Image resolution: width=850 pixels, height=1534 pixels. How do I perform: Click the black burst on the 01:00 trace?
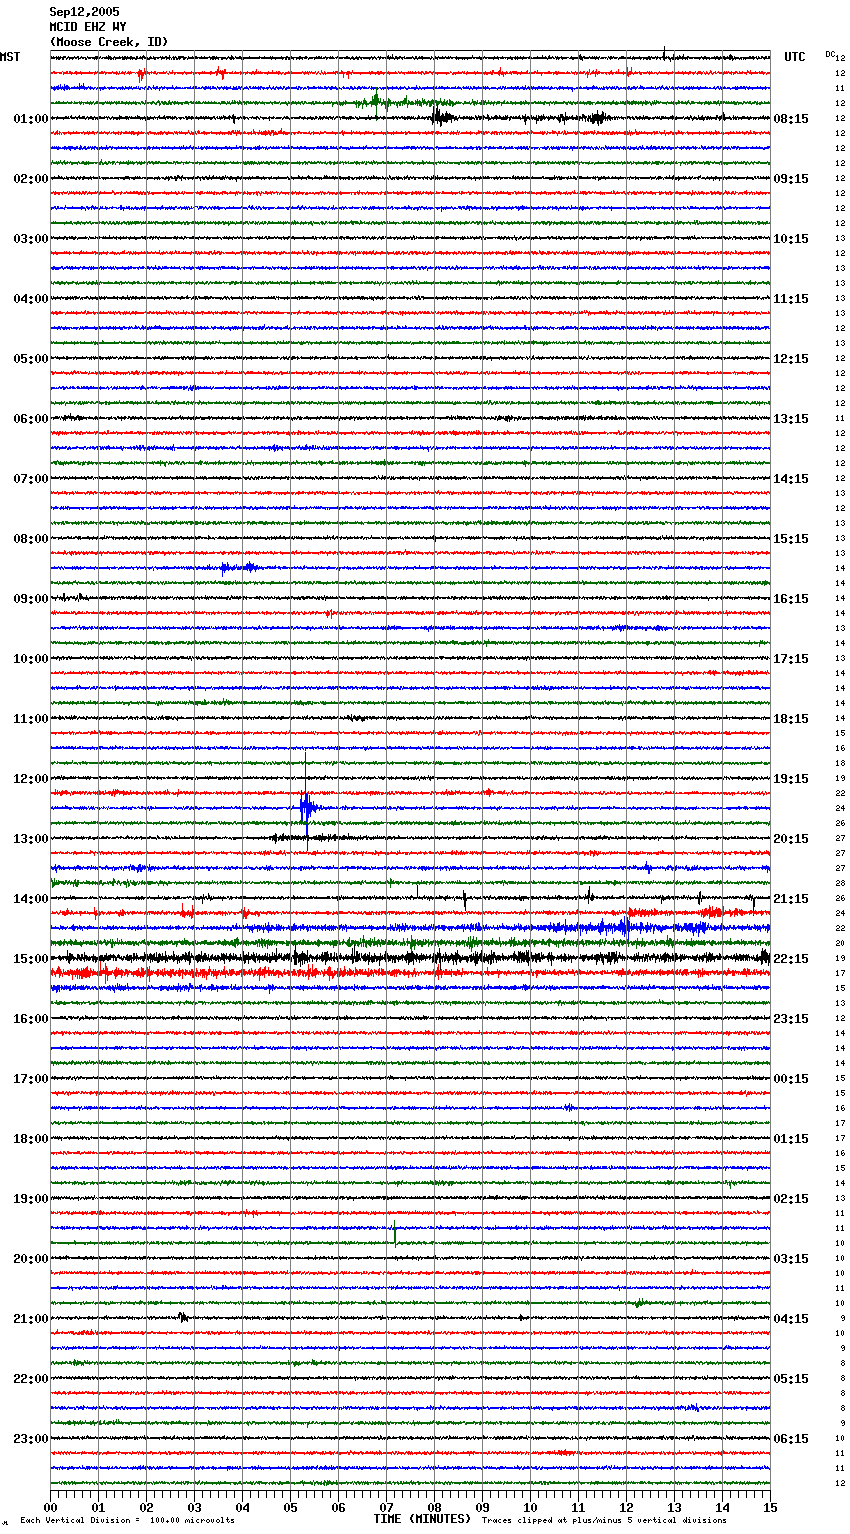[441, 117]
